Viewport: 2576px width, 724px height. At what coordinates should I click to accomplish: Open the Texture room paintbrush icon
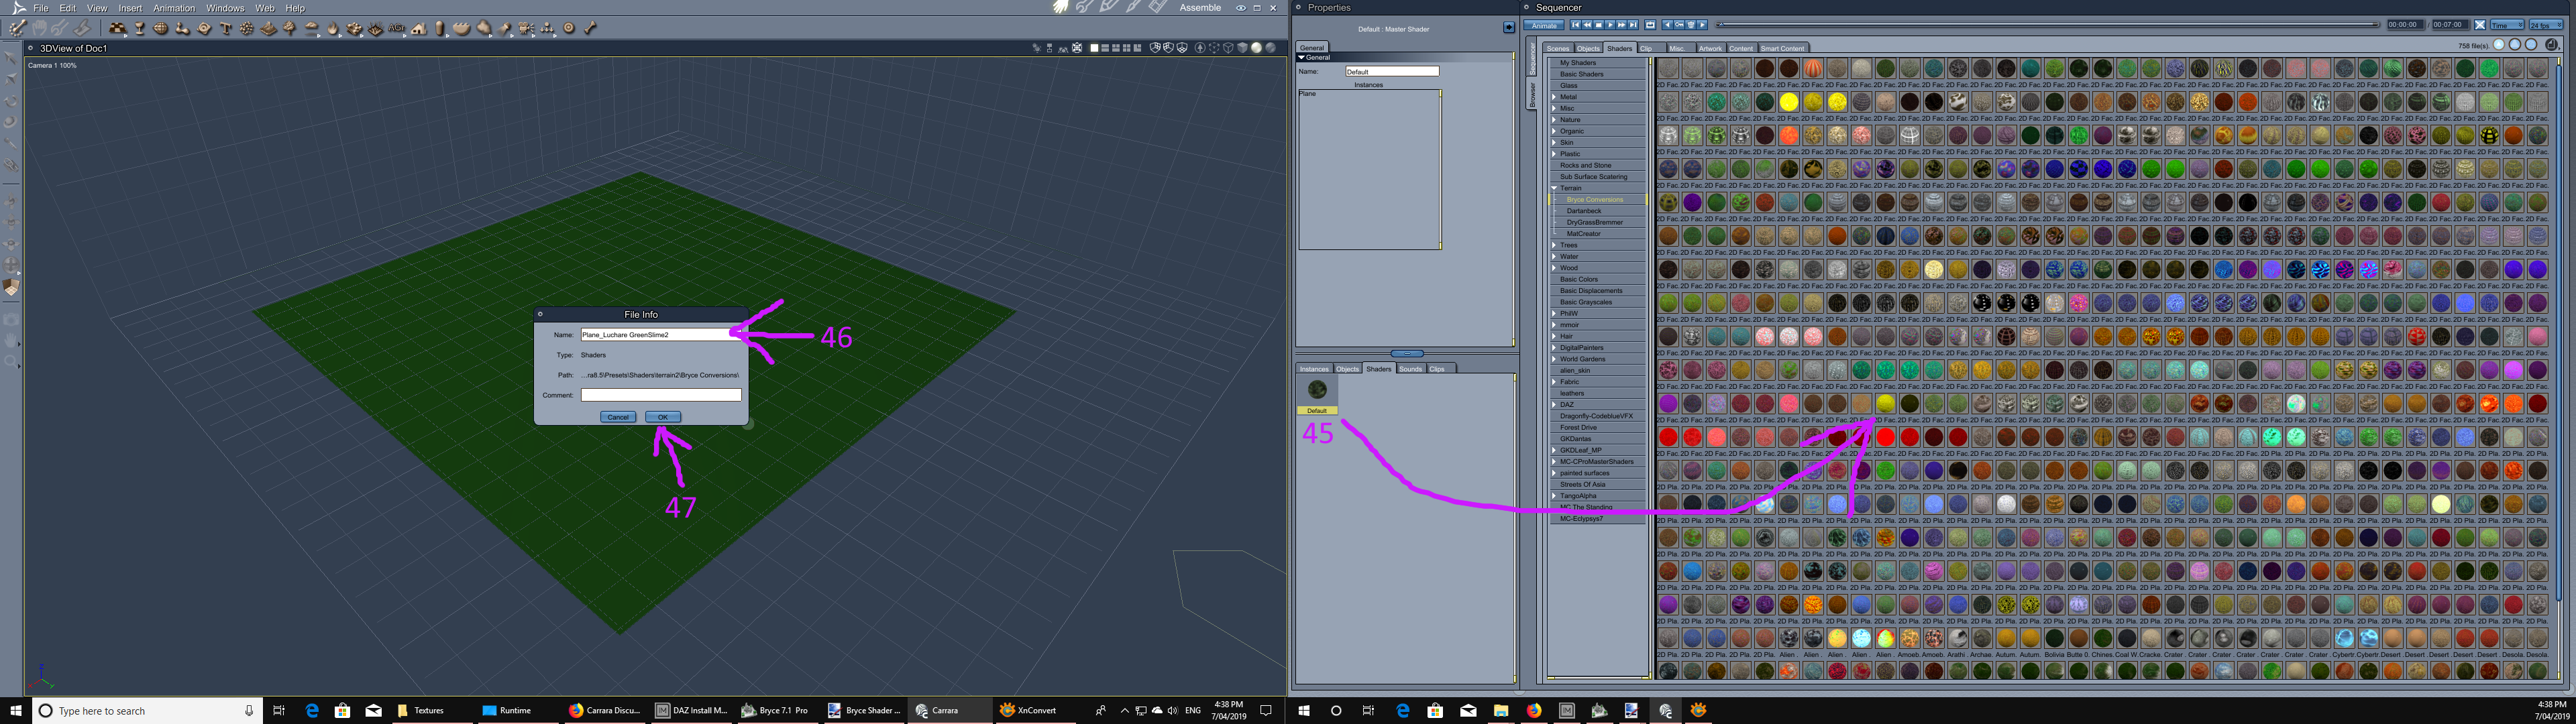click(1133, 7)
